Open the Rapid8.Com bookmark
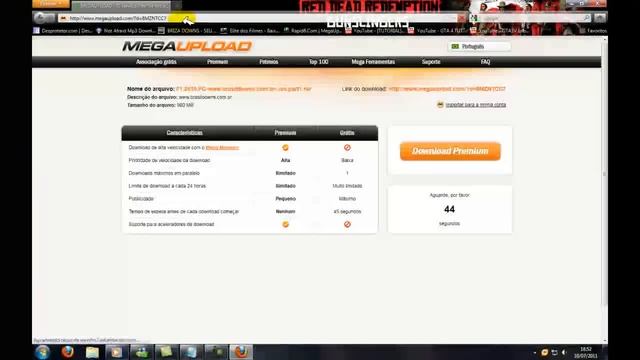This screenshot has height=360, width=640. pyautogui.click(x=312, y=31)
